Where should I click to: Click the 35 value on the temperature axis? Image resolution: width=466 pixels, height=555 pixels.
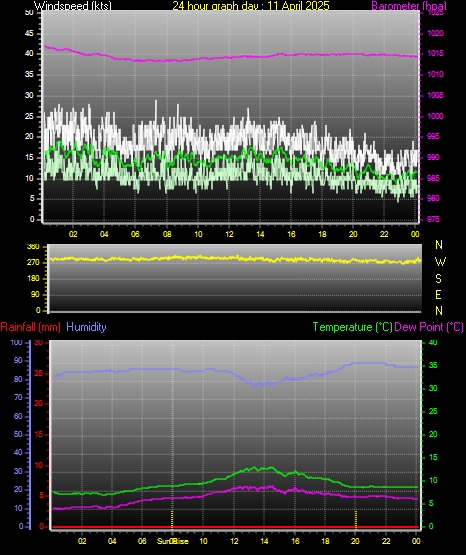pos(433,365)
